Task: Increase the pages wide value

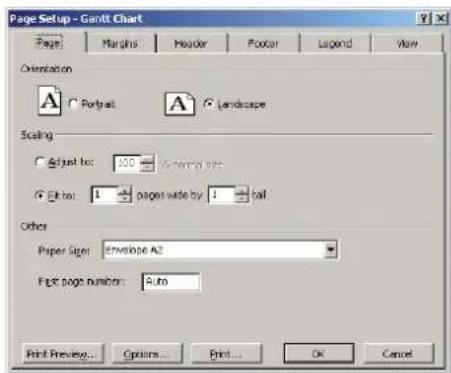Action: tap(124, 191)
